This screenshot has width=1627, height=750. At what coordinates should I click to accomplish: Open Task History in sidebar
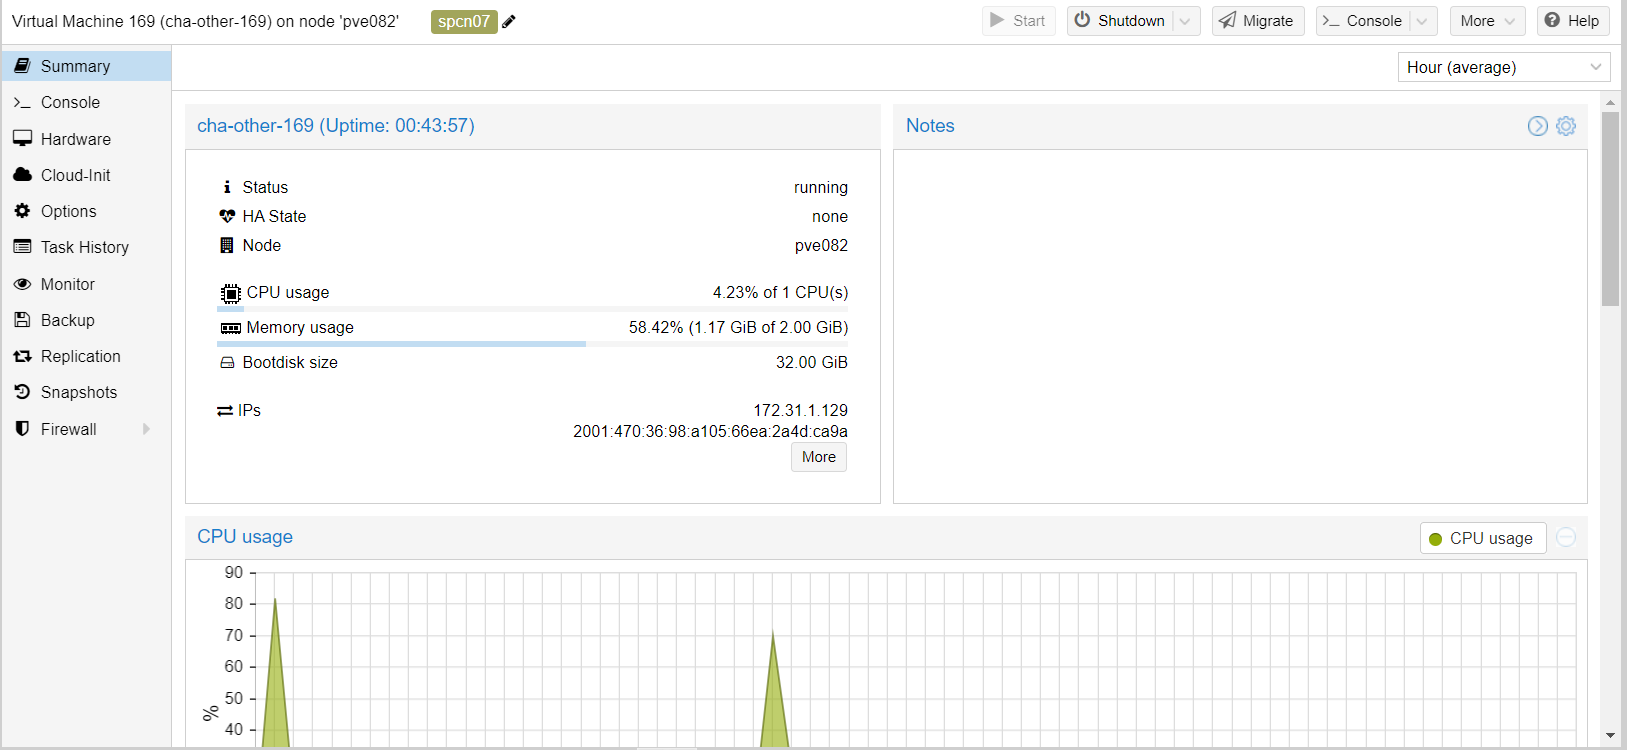click(87, 247)
